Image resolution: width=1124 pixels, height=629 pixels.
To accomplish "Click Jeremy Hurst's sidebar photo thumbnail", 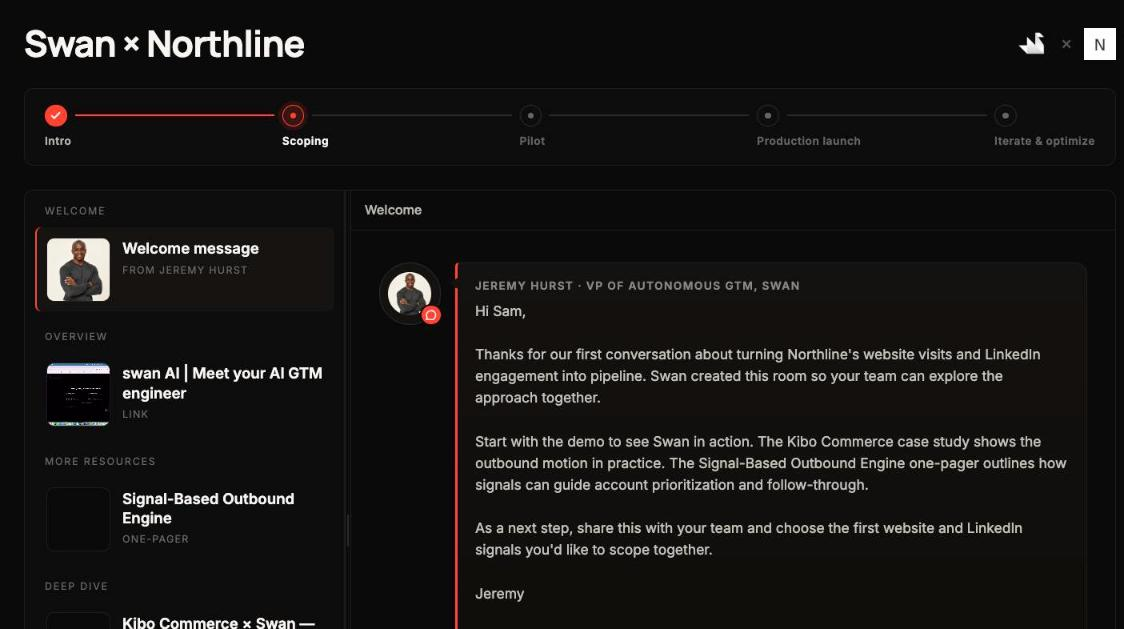I will click(x=78, y=270).
